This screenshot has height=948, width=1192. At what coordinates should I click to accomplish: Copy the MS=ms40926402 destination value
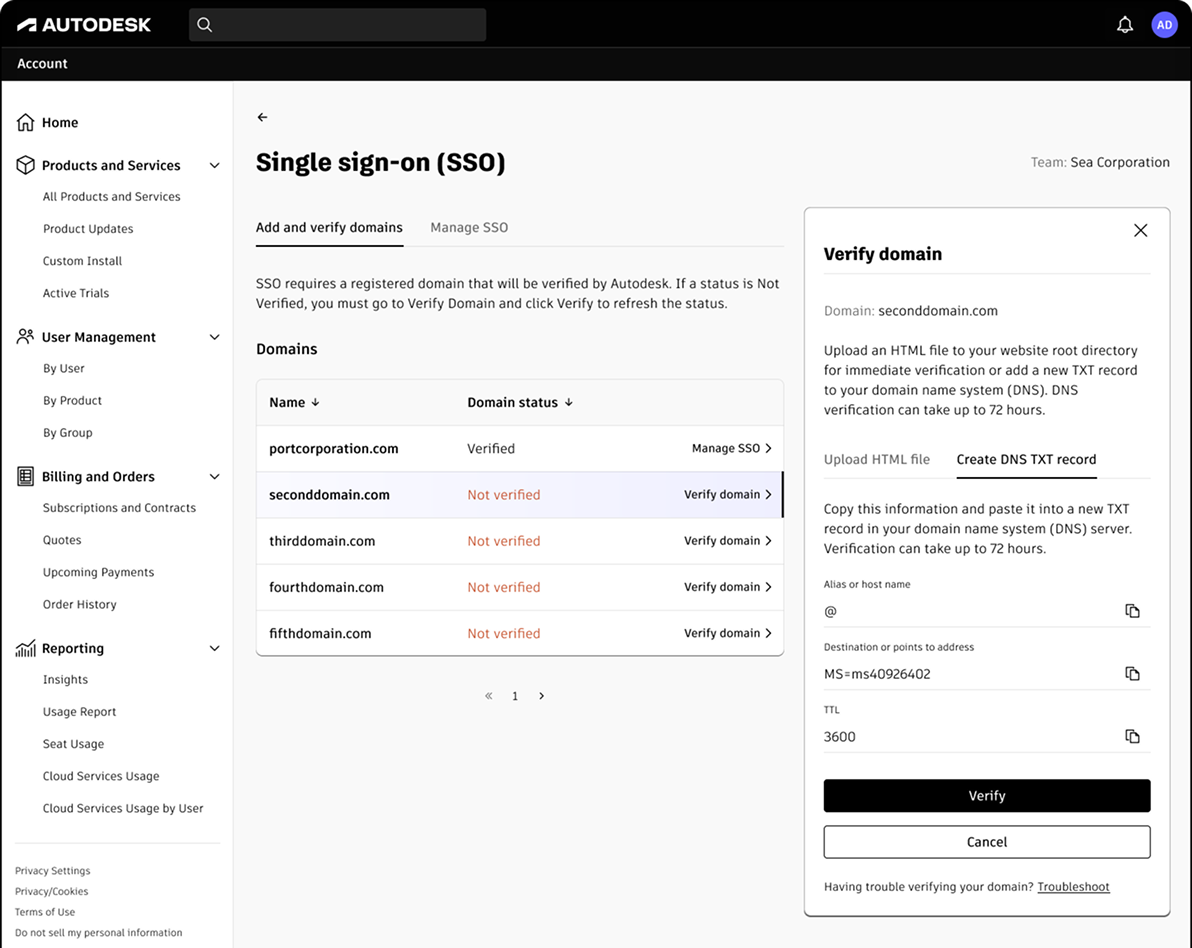pos(1132,674)
